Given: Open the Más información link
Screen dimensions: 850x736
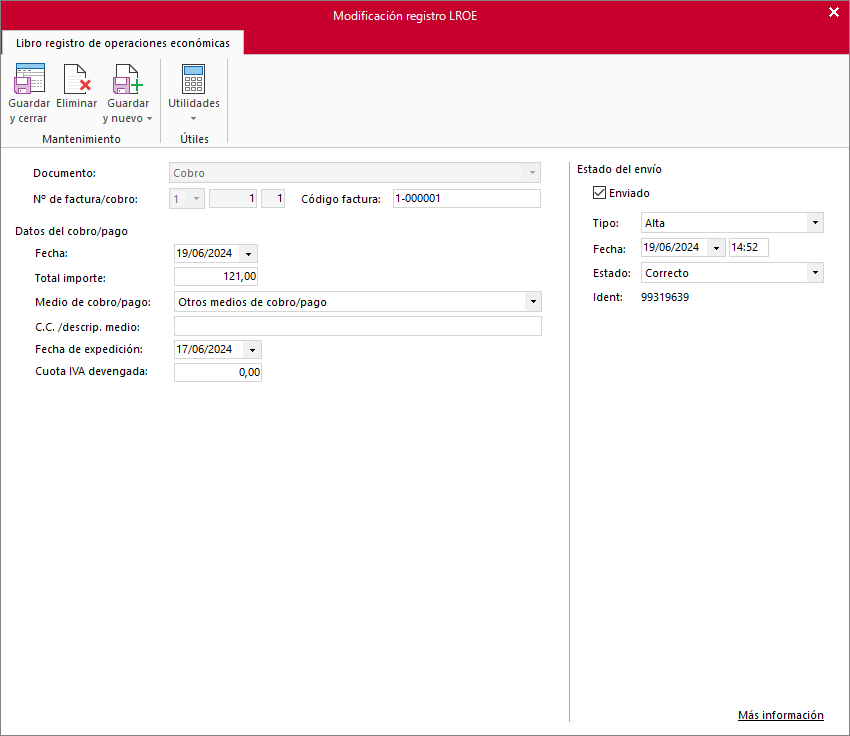Looking at the screenshot, I should pyautogui.click(x=781, y=715).
